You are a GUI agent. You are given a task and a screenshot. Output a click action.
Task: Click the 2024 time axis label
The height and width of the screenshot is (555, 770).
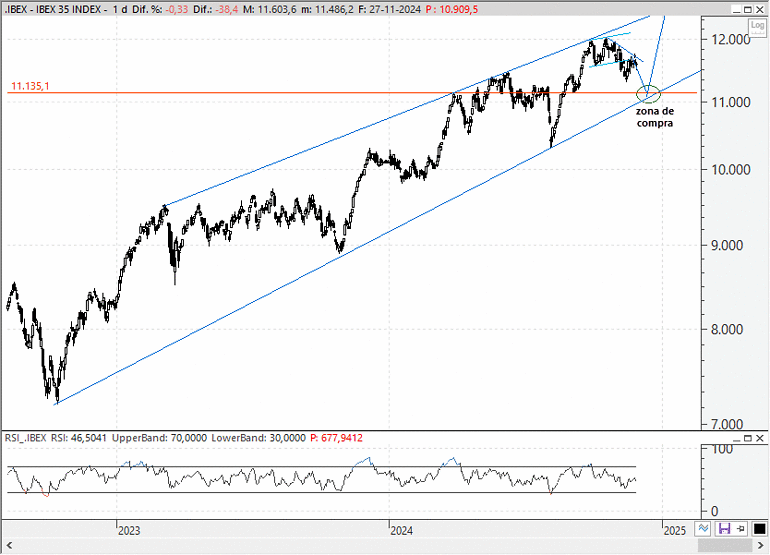pos(402,530)
